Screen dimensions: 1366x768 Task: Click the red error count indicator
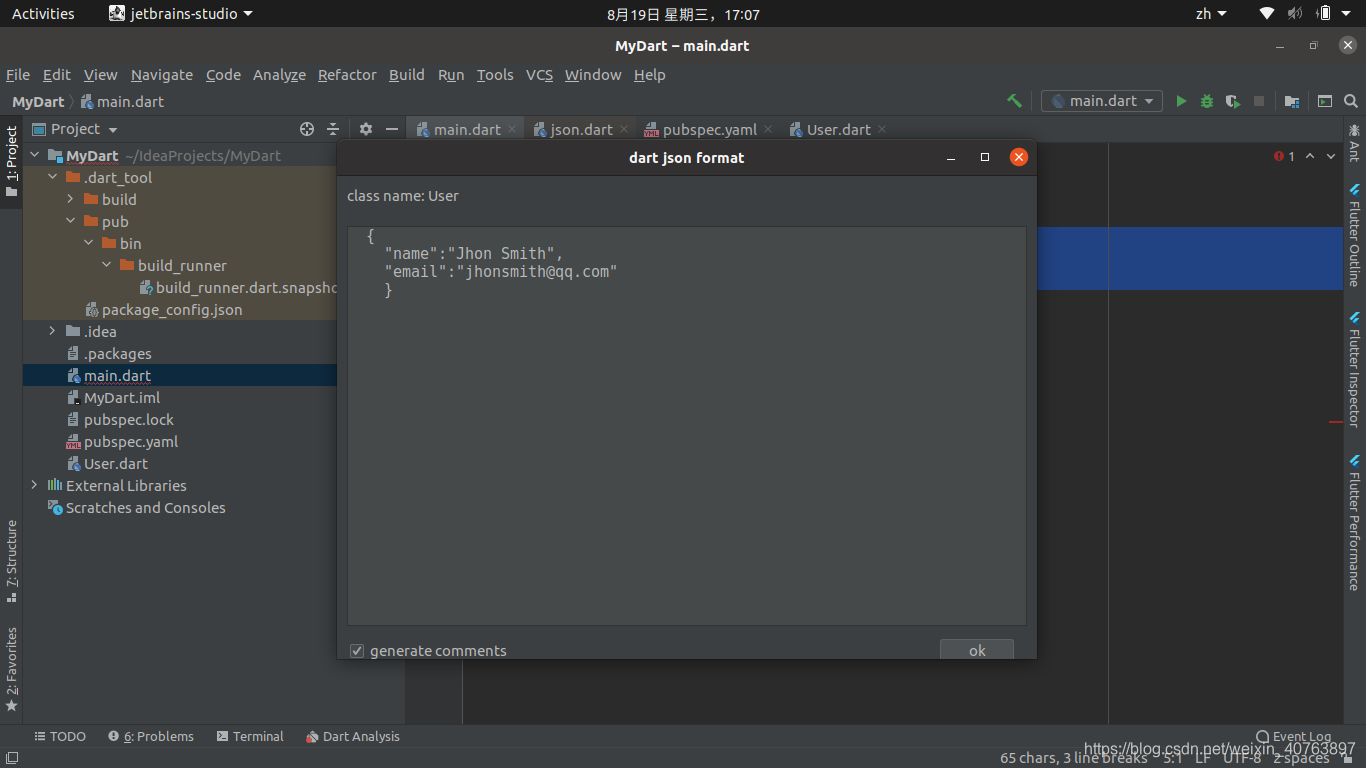(1285, 156)
